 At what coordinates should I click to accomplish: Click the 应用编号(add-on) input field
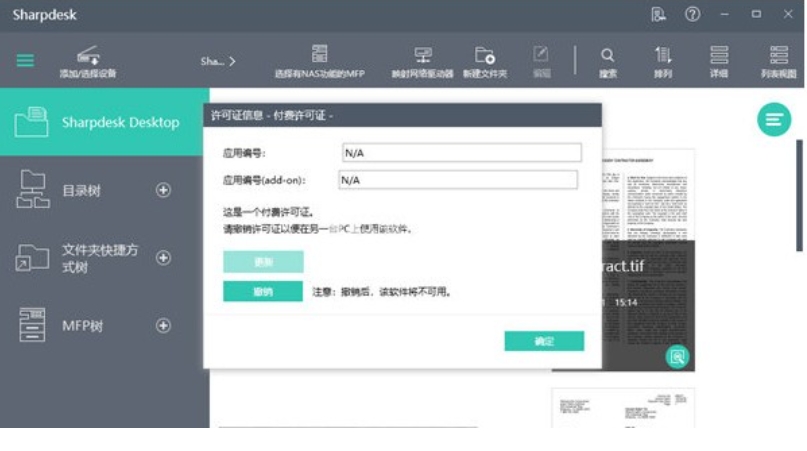[x=458, y=180]
